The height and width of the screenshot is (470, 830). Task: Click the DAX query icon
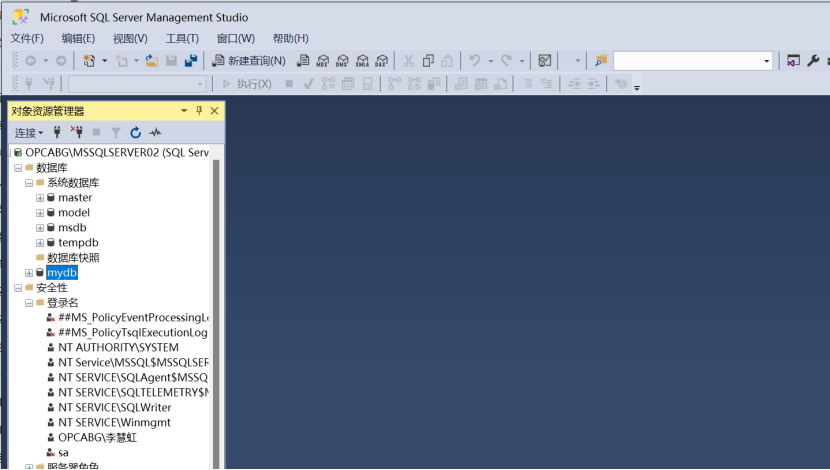382,61
